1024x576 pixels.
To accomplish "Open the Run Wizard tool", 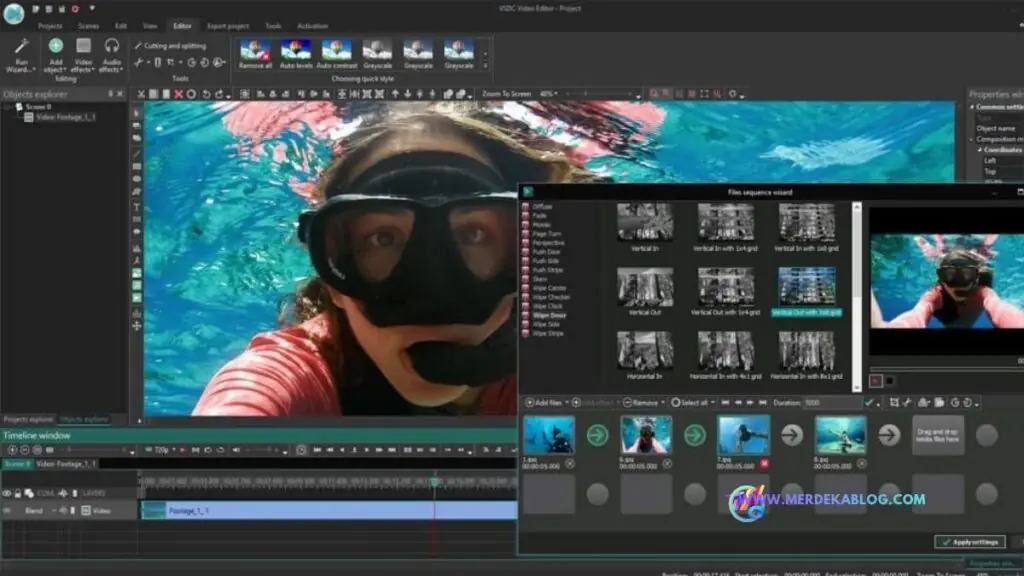I will (x=21, y=55).
